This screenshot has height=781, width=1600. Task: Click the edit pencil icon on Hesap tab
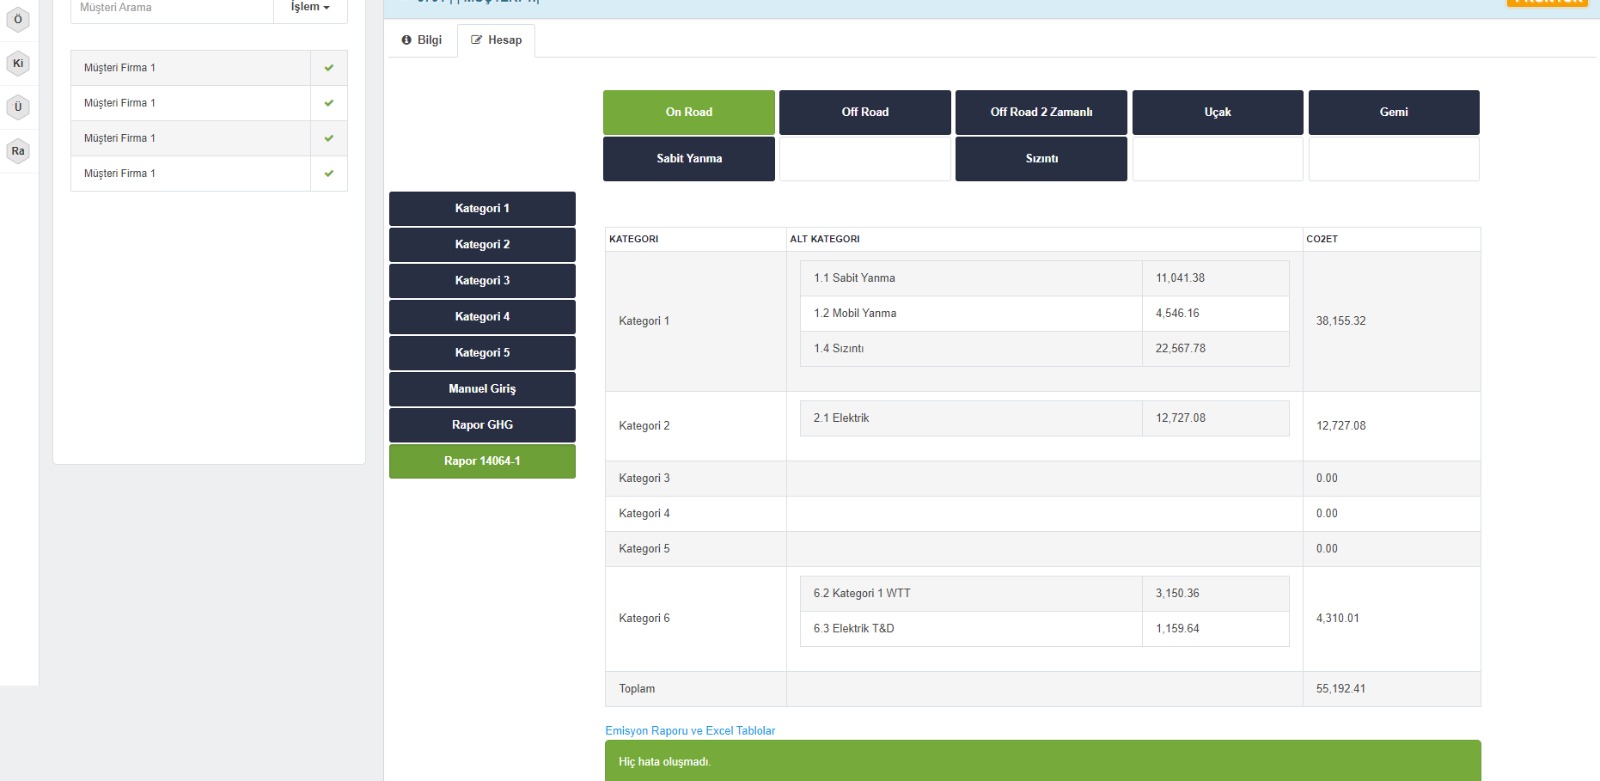tap(477, 40)
